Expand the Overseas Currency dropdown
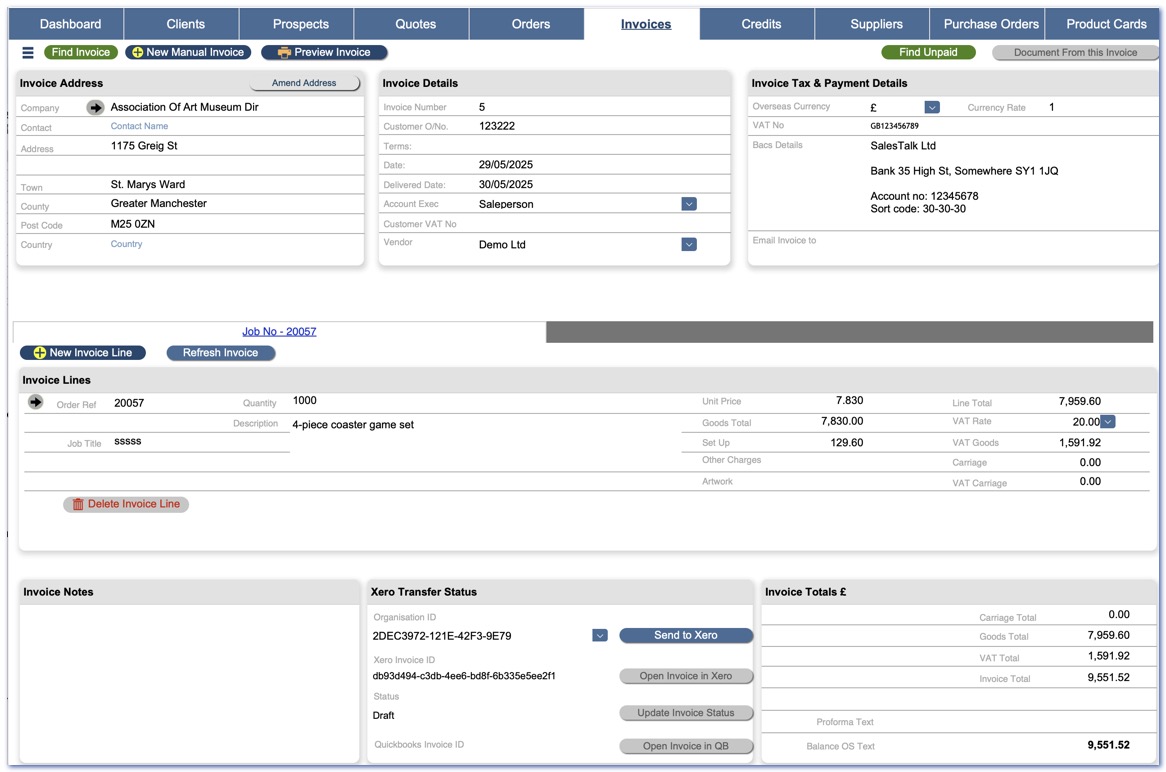The height and width of the screenshot is (772, 1166). coord(932,107)
